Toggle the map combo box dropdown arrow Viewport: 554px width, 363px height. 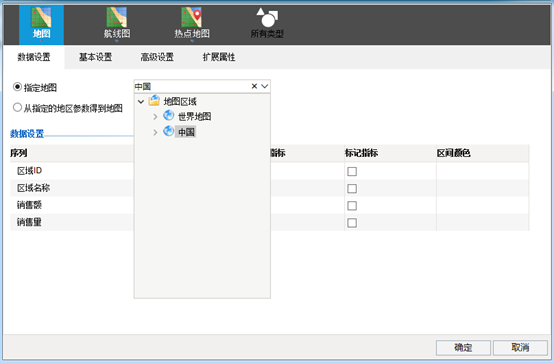pos(265,86)
